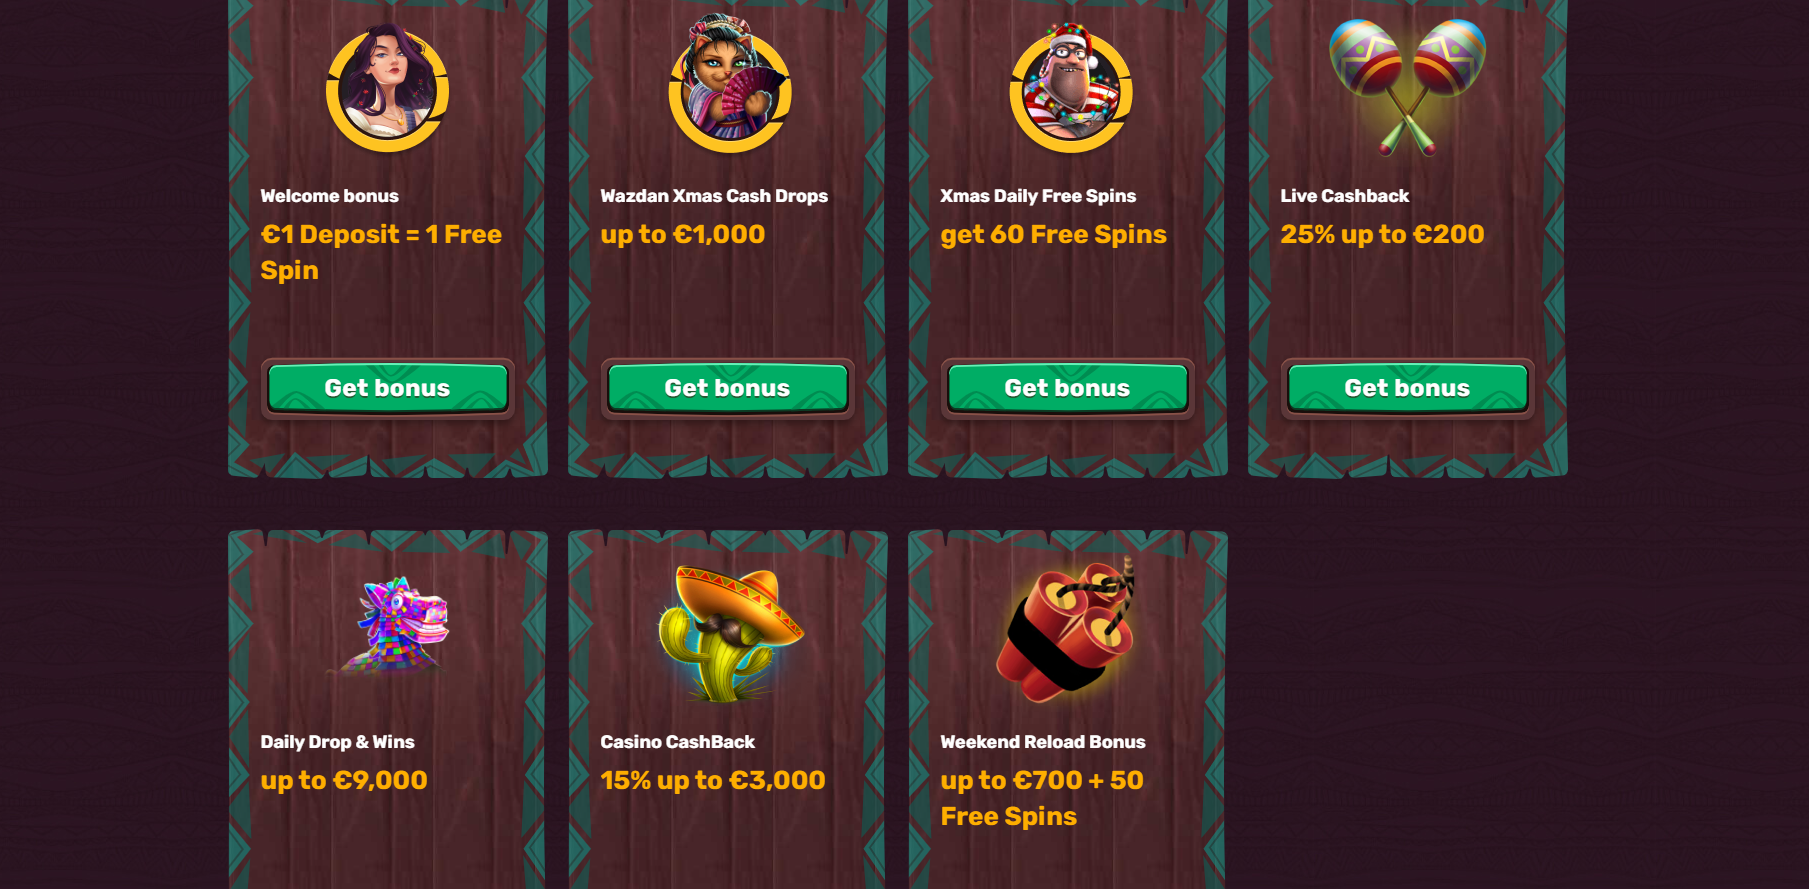Screen dimensions: 1809x889
Task: Open the Casino CashBack title
Action: point(677,742)
